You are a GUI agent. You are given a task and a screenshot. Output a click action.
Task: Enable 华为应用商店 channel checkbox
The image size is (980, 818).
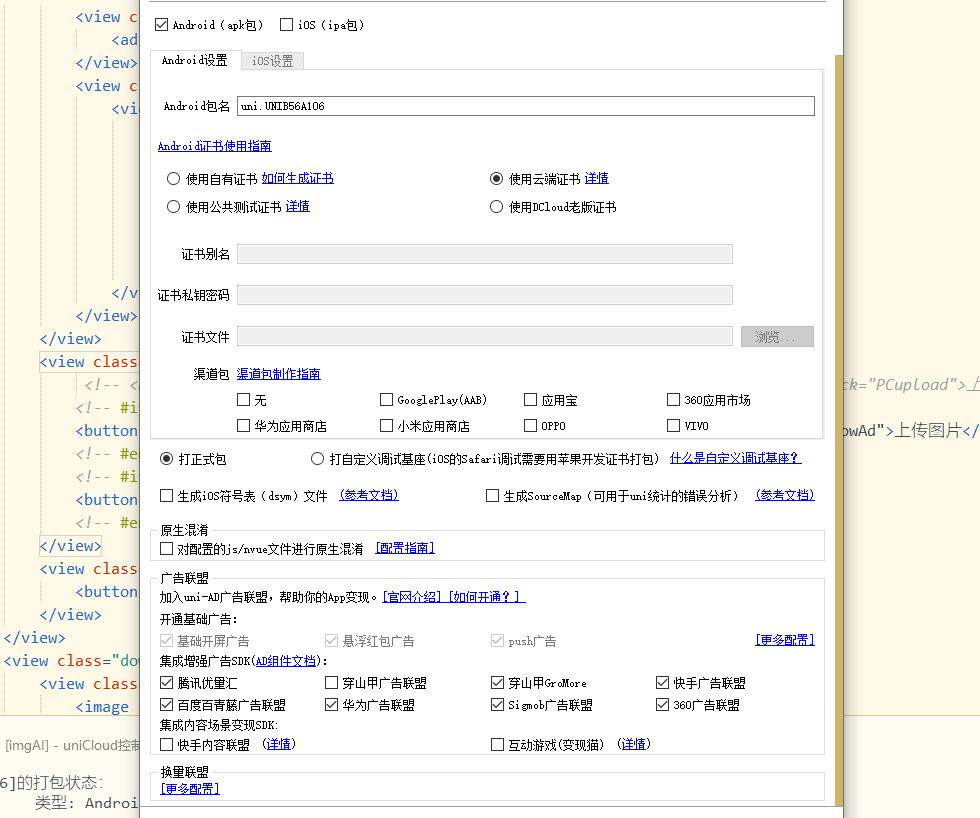pos(243,426)
